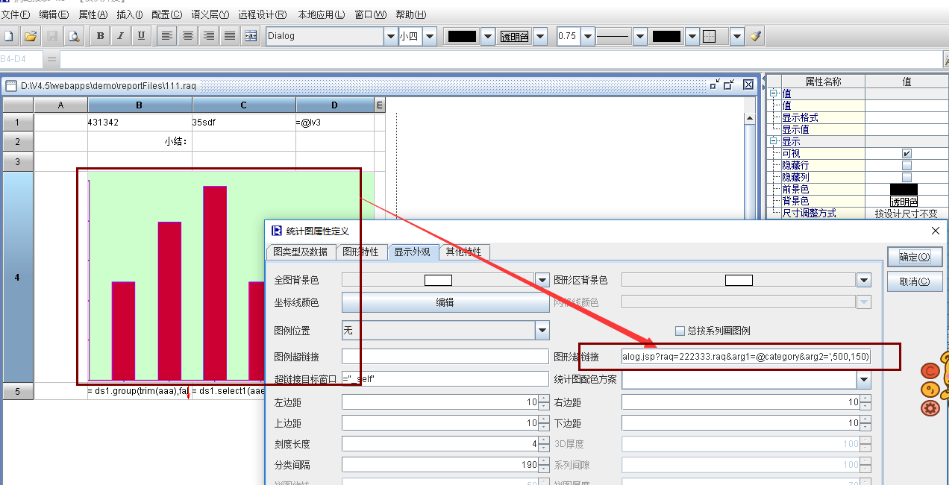Click the orange C icon at right edge
The width and height of the screenshot is (949, 486).
pyautogui.click(x=929, y=370)
